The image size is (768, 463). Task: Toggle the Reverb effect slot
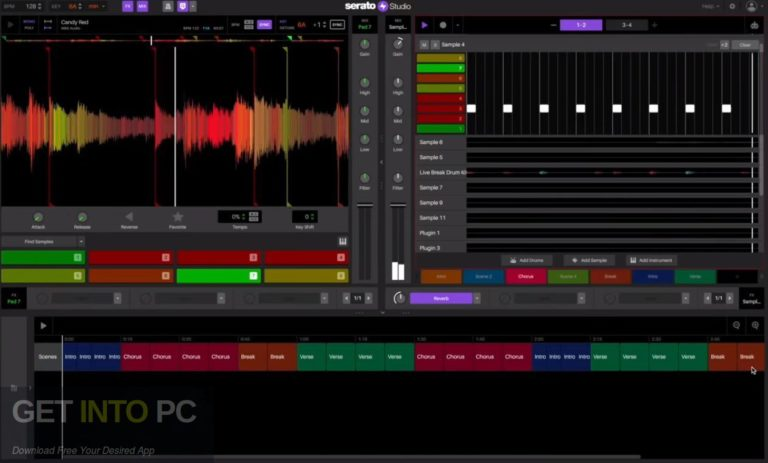(441, 298)
